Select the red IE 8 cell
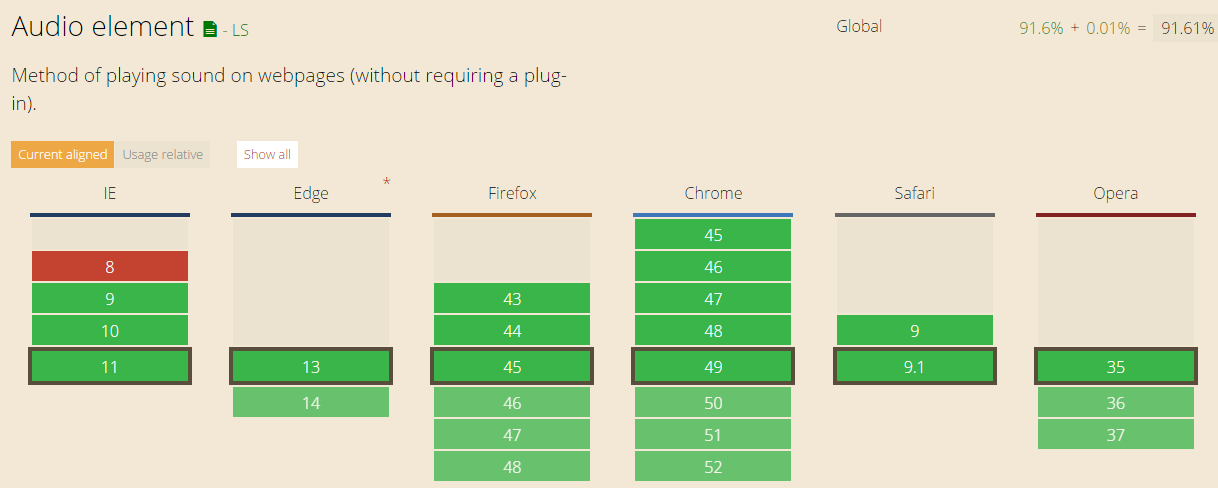 (x=110, y=267)
